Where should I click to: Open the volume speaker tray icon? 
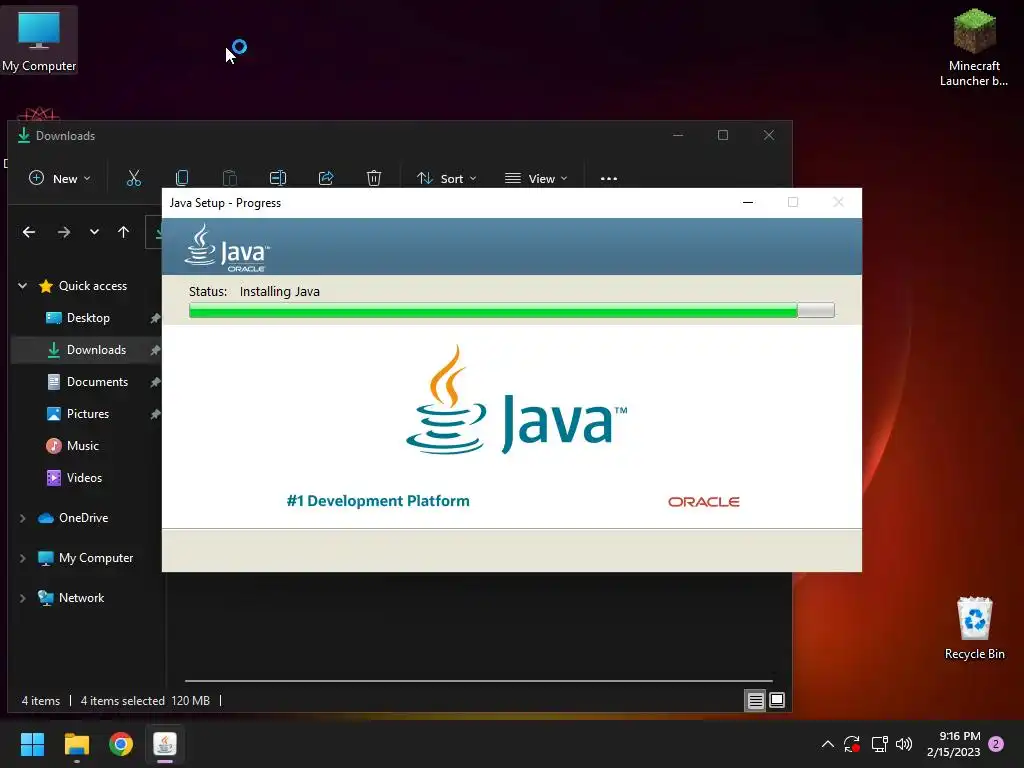(904, 744)
